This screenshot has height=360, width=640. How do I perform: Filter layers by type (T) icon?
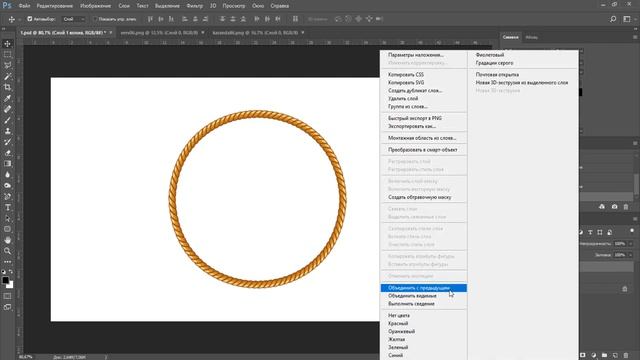point(590,232)
